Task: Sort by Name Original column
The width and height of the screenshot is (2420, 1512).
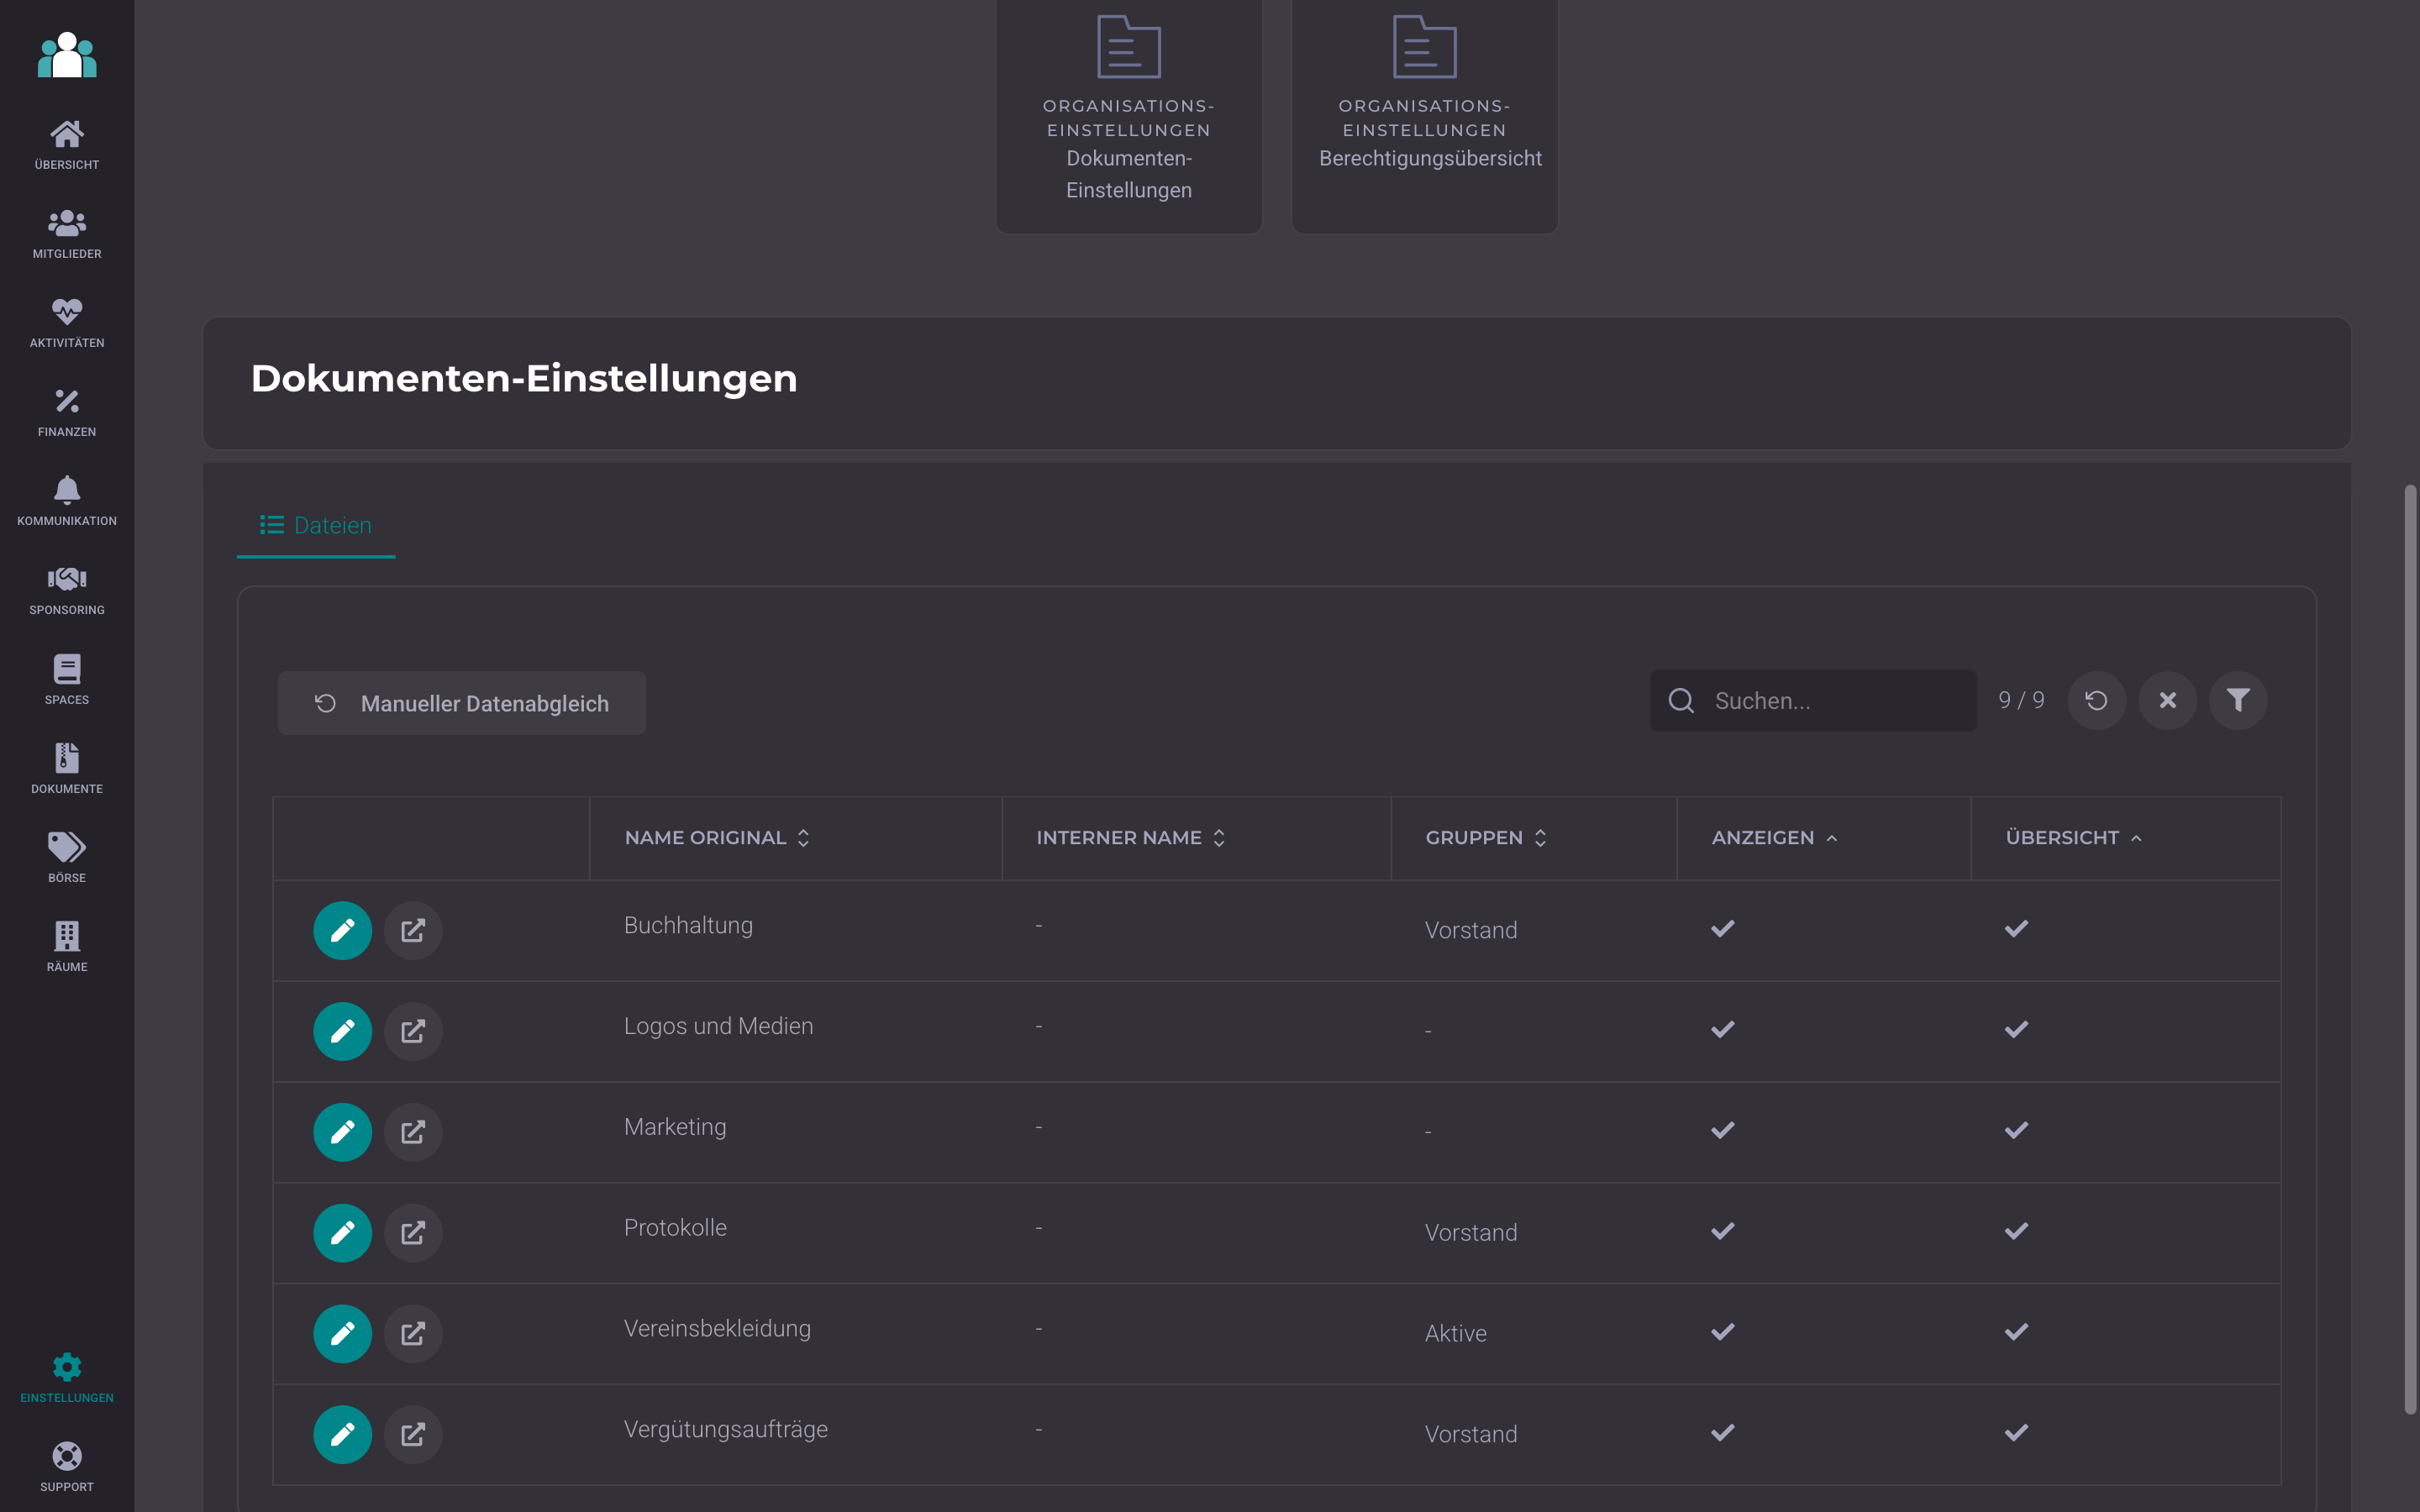Action: pos(717,838)
